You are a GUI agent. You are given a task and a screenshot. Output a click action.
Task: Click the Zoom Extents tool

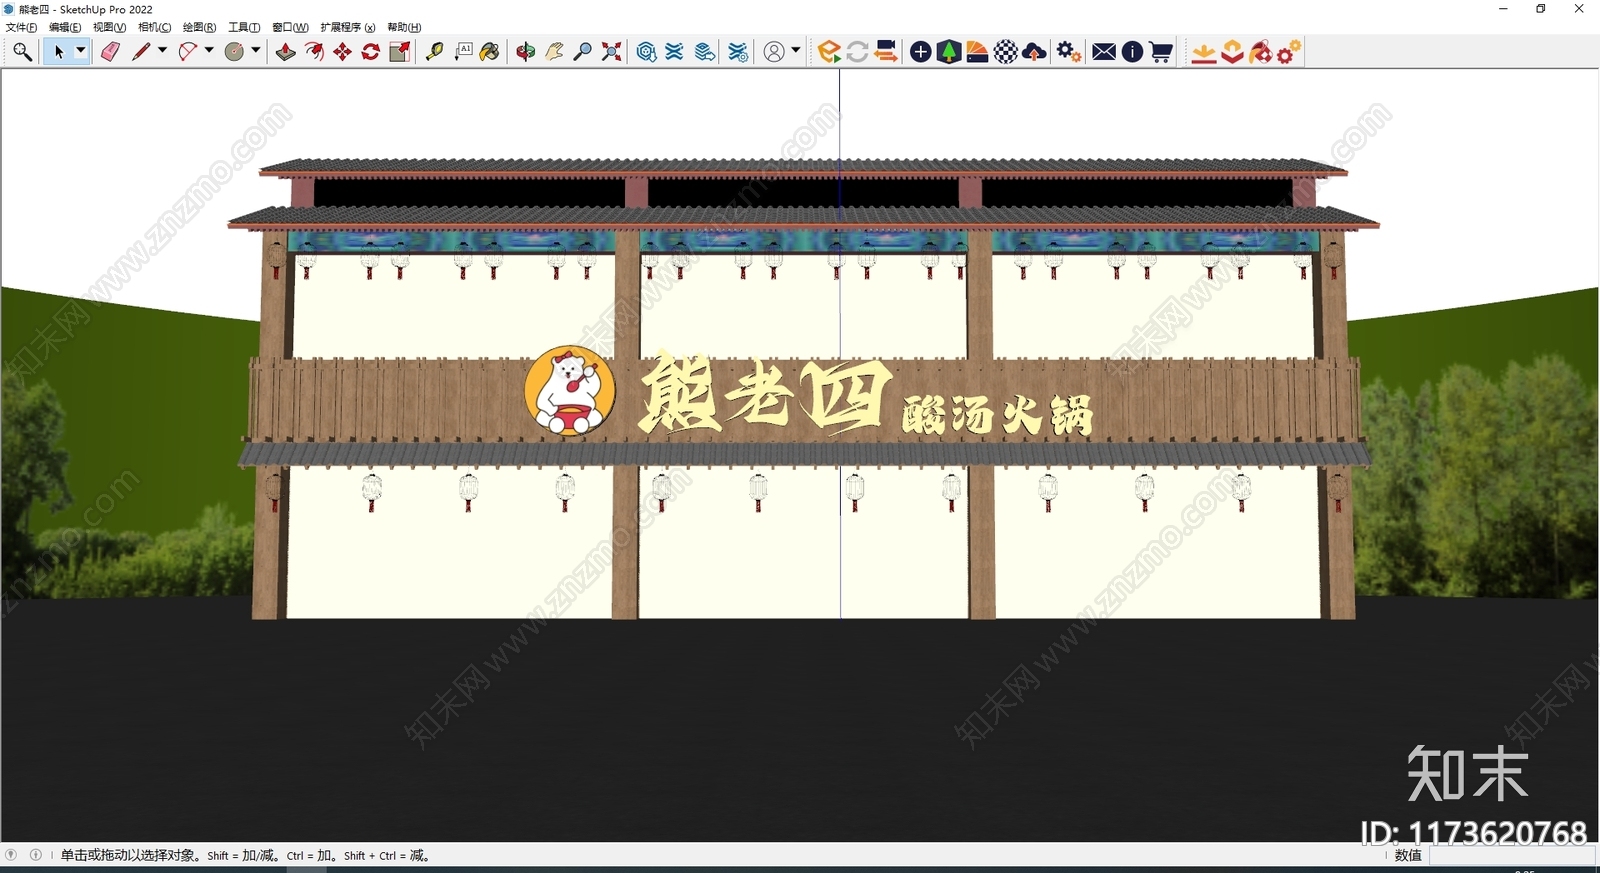(x=612, y=52)
